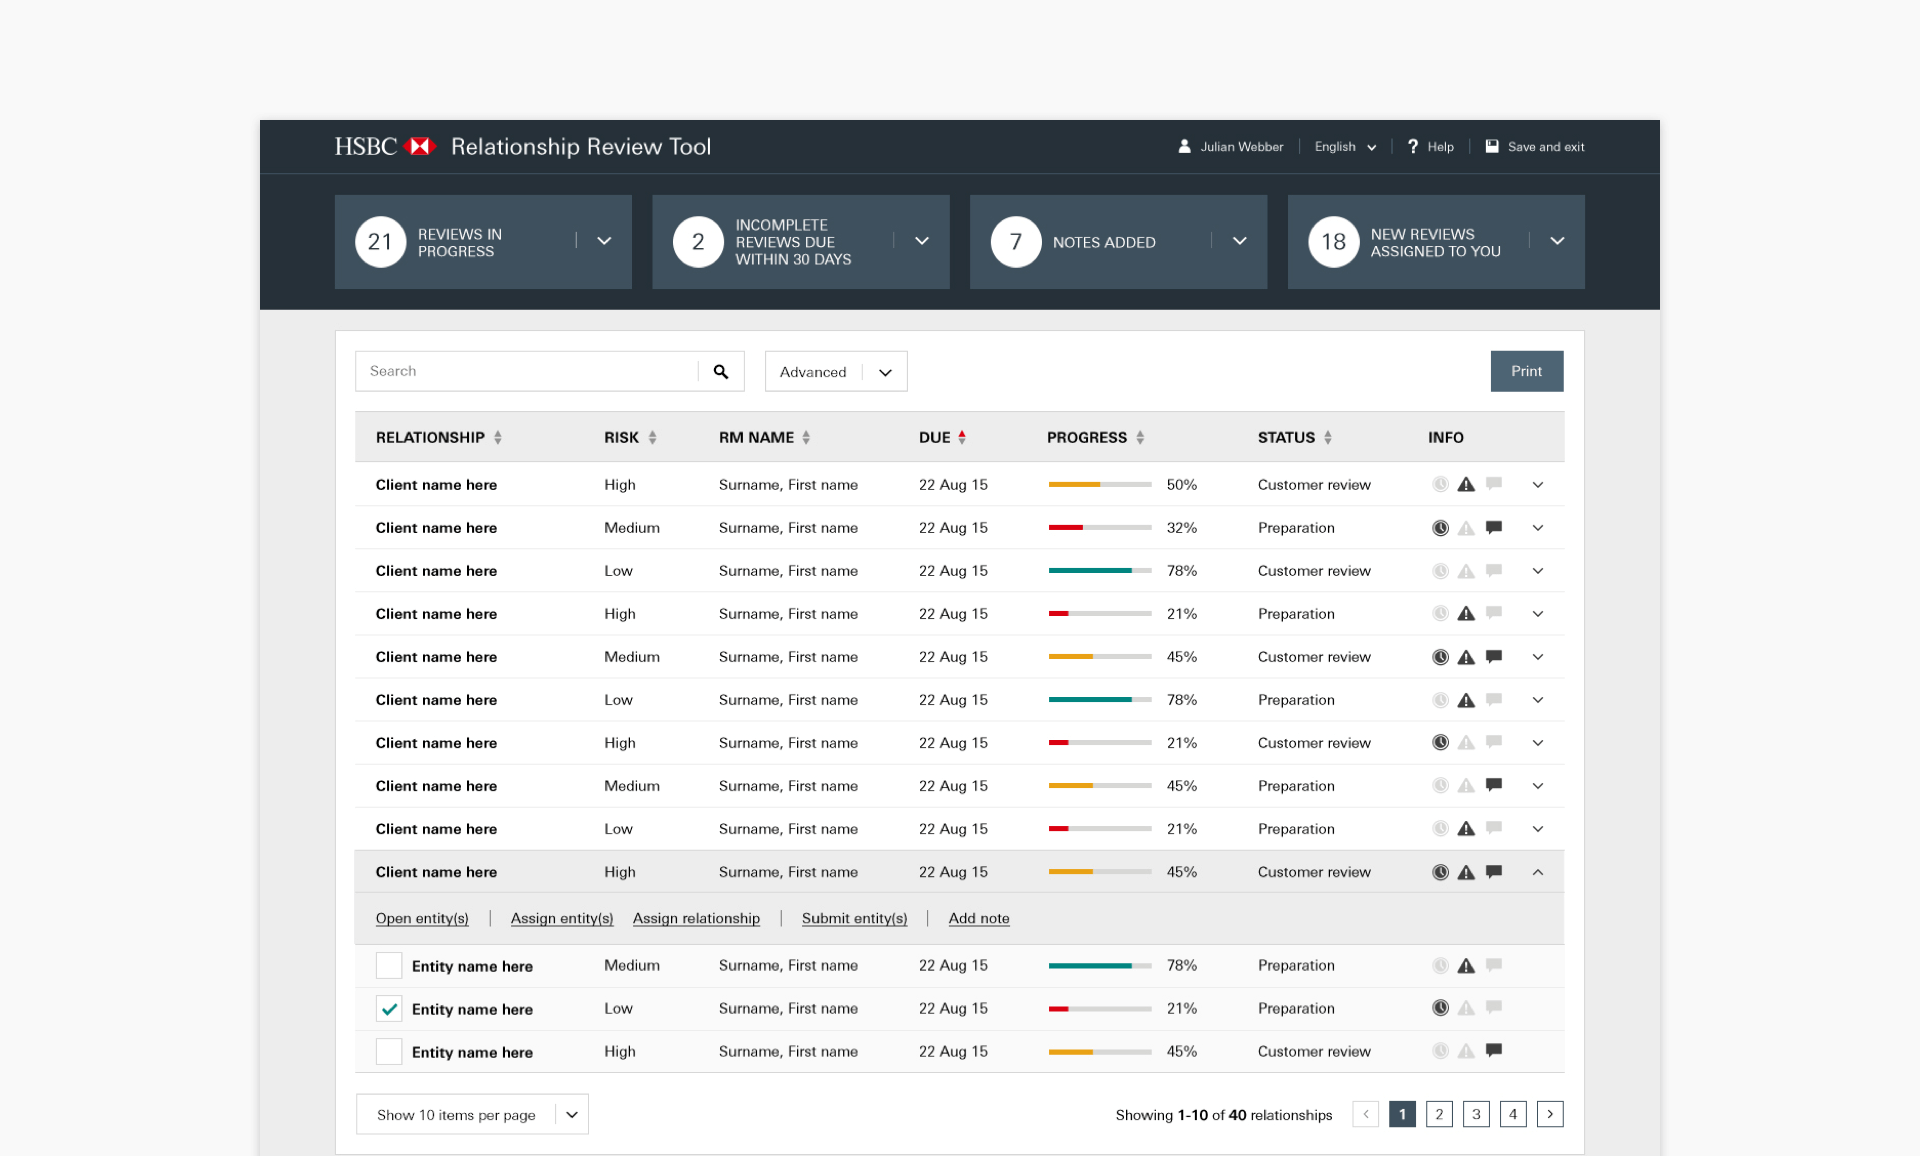The image size is (1920, 1156).
Task: Open the English language menu
Action: (1345, 147)
